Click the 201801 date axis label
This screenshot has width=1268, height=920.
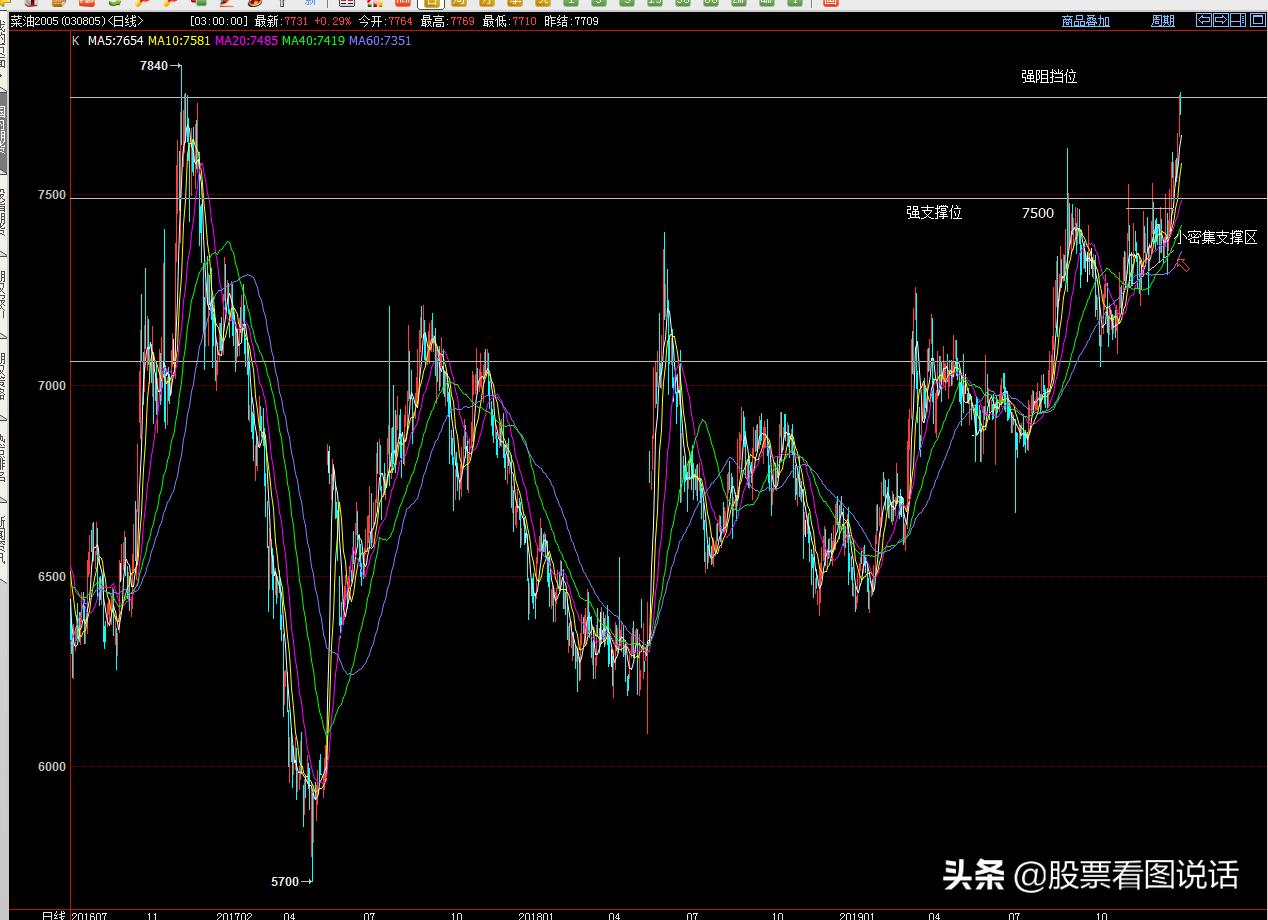[537, 915]
